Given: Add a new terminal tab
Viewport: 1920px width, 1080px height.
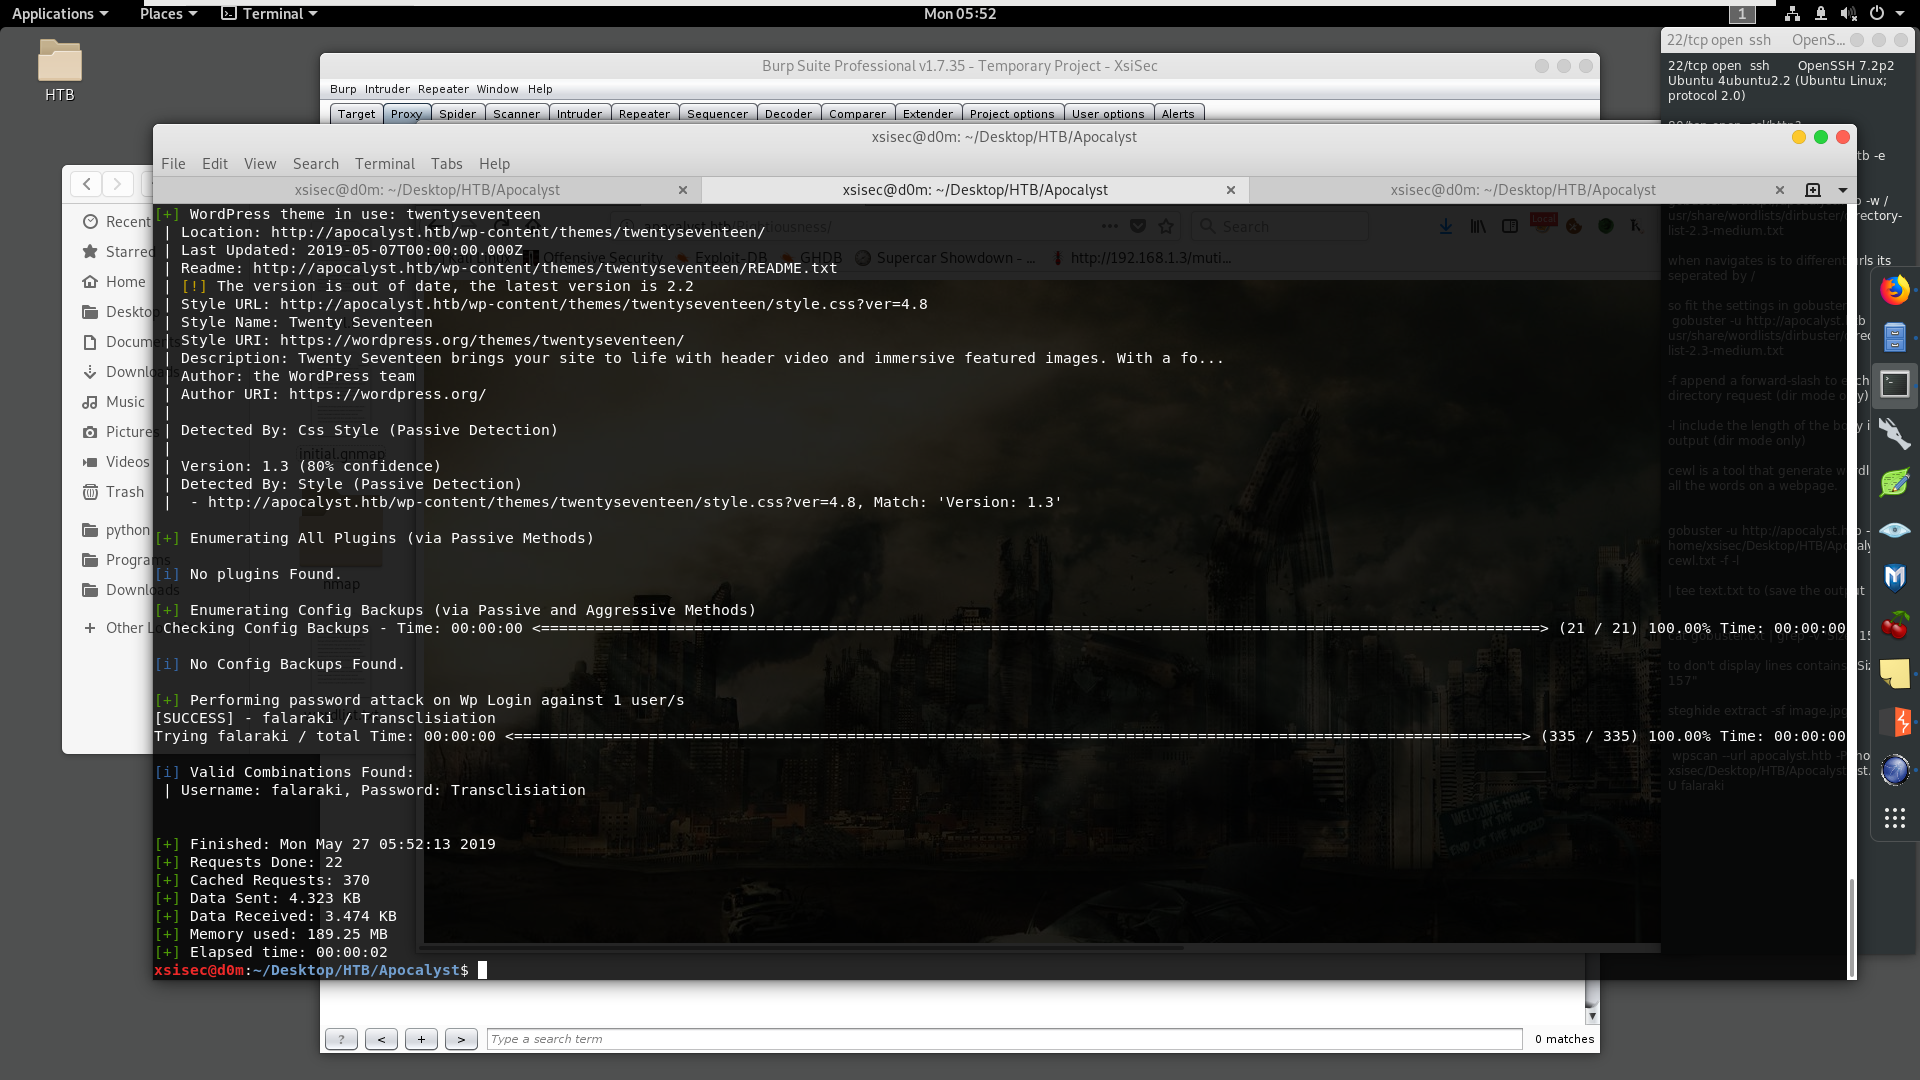Looking at the screenshot, I should click(1813, 190).
